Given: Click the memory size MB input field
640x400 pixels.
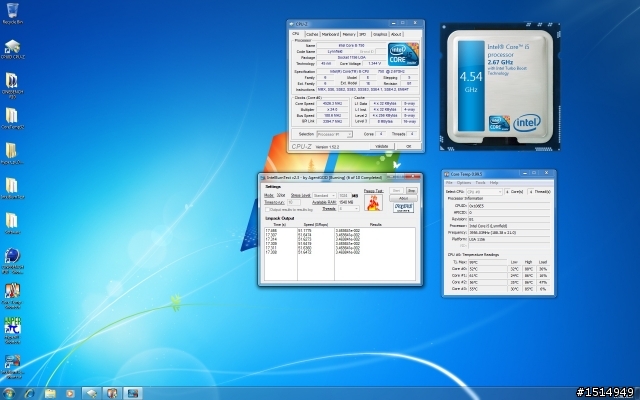Looking at the screenshot, I should pos(344,196).
